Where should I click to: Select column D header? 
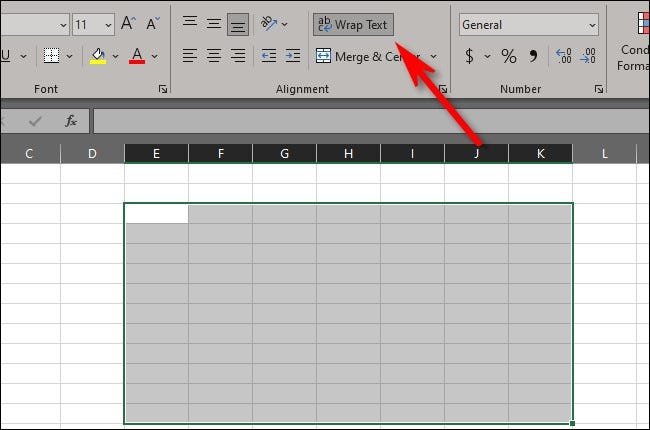pyautogui.click(x=92, y=153)
